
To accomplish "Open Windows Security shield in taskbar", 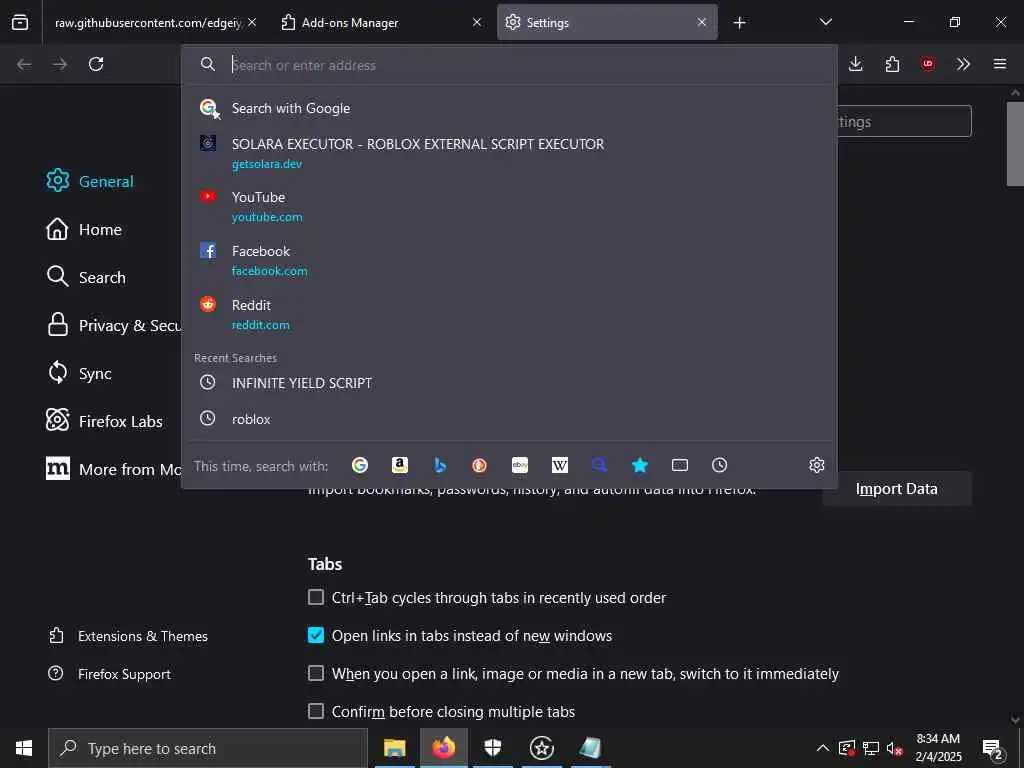I will coord(492,748).
